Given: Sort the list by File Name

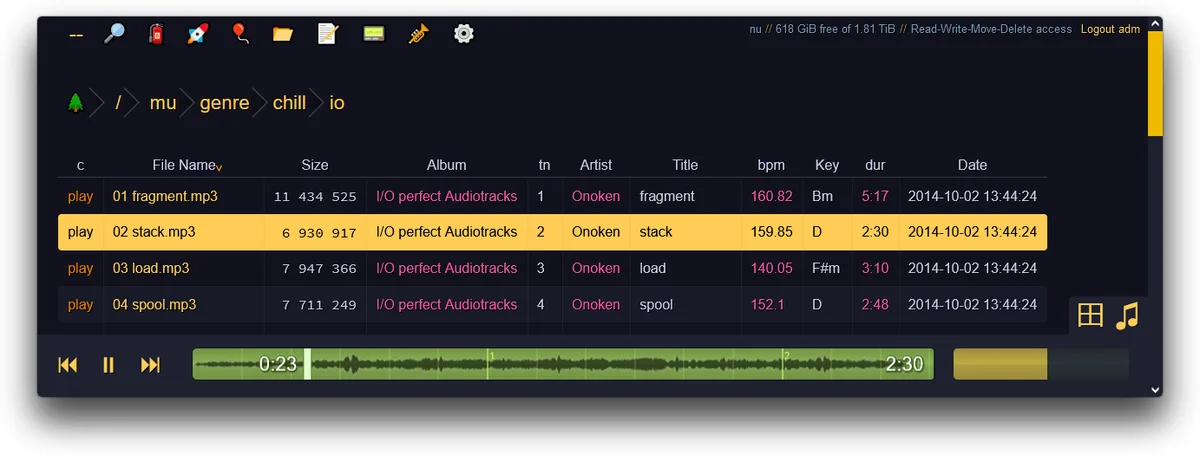Looking at the screenshot, I should point(184,165).
